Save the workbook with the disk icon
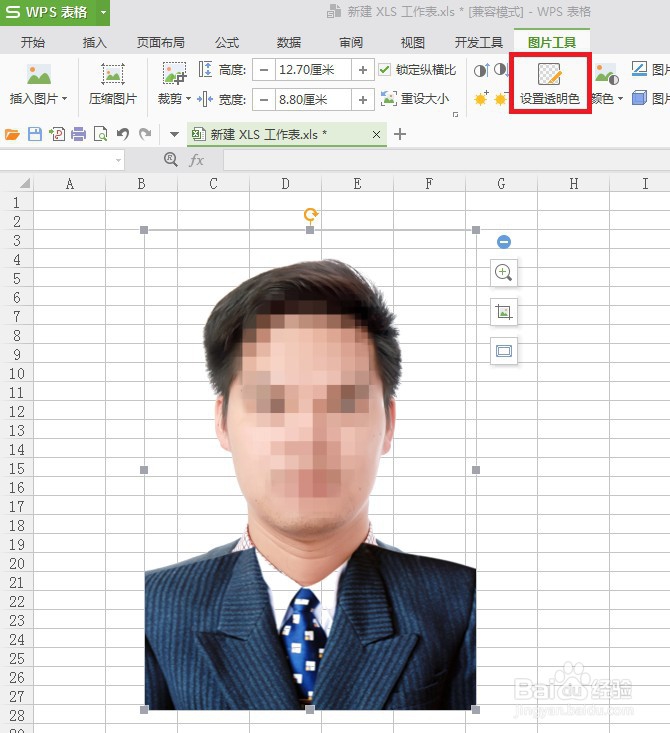 (35, 135)
